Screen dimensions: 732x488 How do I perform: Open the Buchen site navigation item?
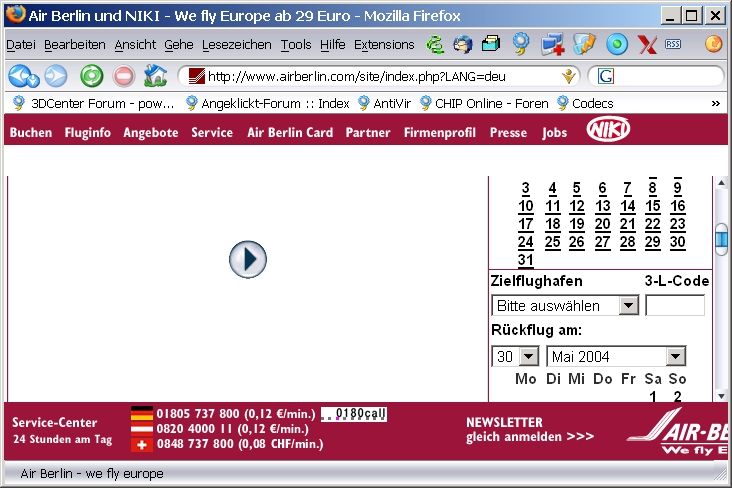tap(31, 133)
